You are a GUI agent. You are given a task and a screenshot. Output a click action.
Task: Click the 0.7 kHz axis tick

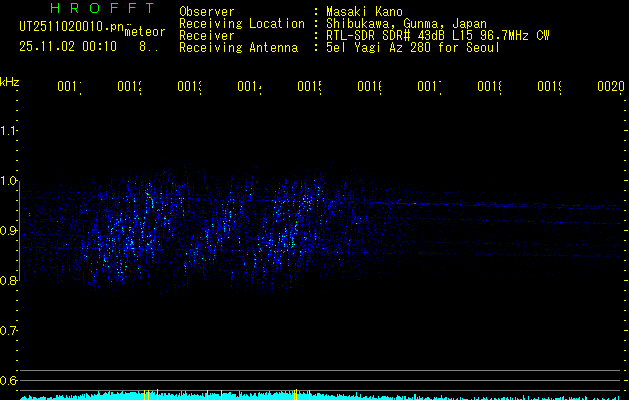pos(10,330)
